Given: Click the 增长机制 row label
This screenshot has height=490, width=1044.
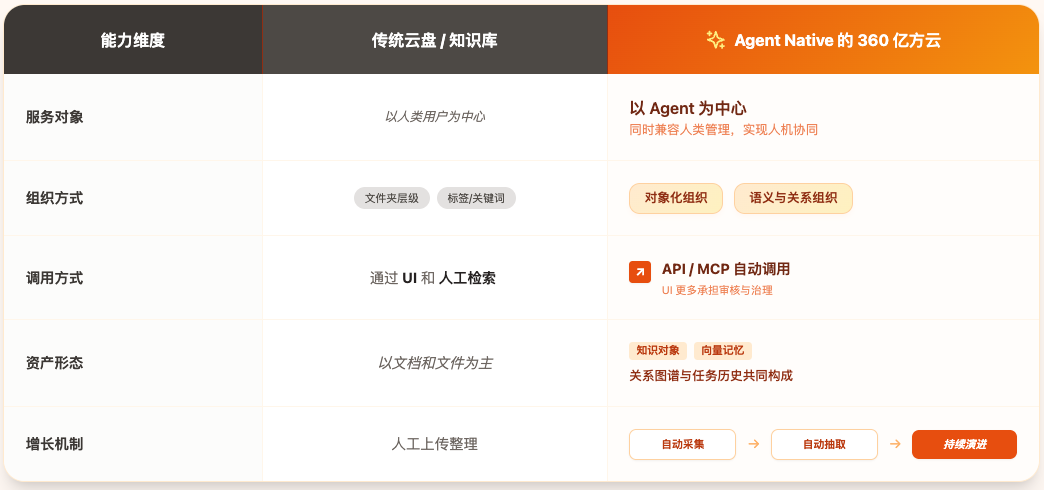Looking at the screenshot, I should click(x=55, y=443).
